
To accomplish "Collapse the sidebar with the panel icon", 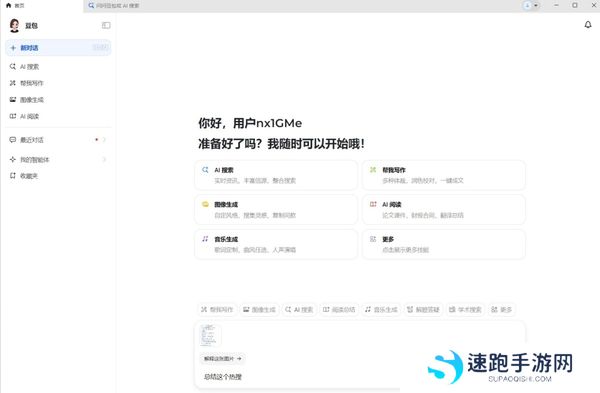I will (x=106, y=26).
